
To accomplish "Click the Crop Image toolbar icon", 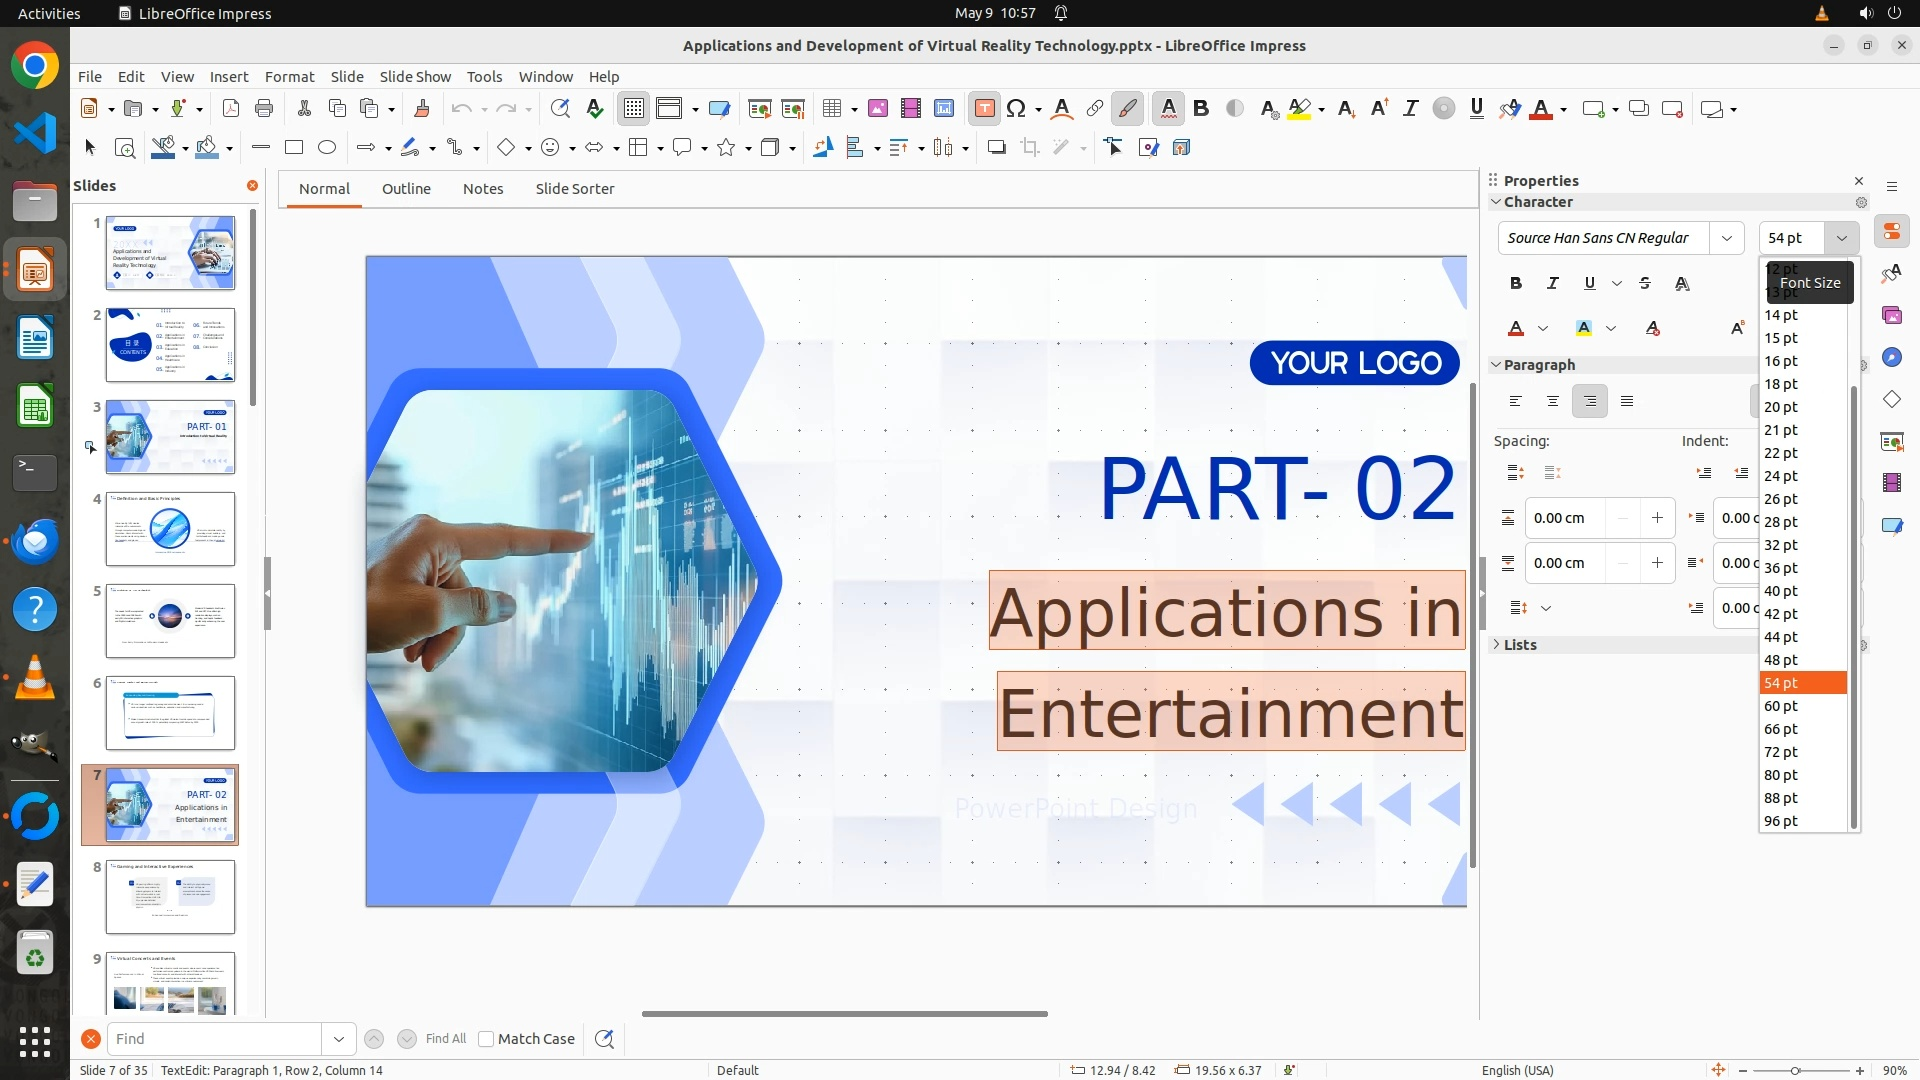I will tap(1029, 148).
